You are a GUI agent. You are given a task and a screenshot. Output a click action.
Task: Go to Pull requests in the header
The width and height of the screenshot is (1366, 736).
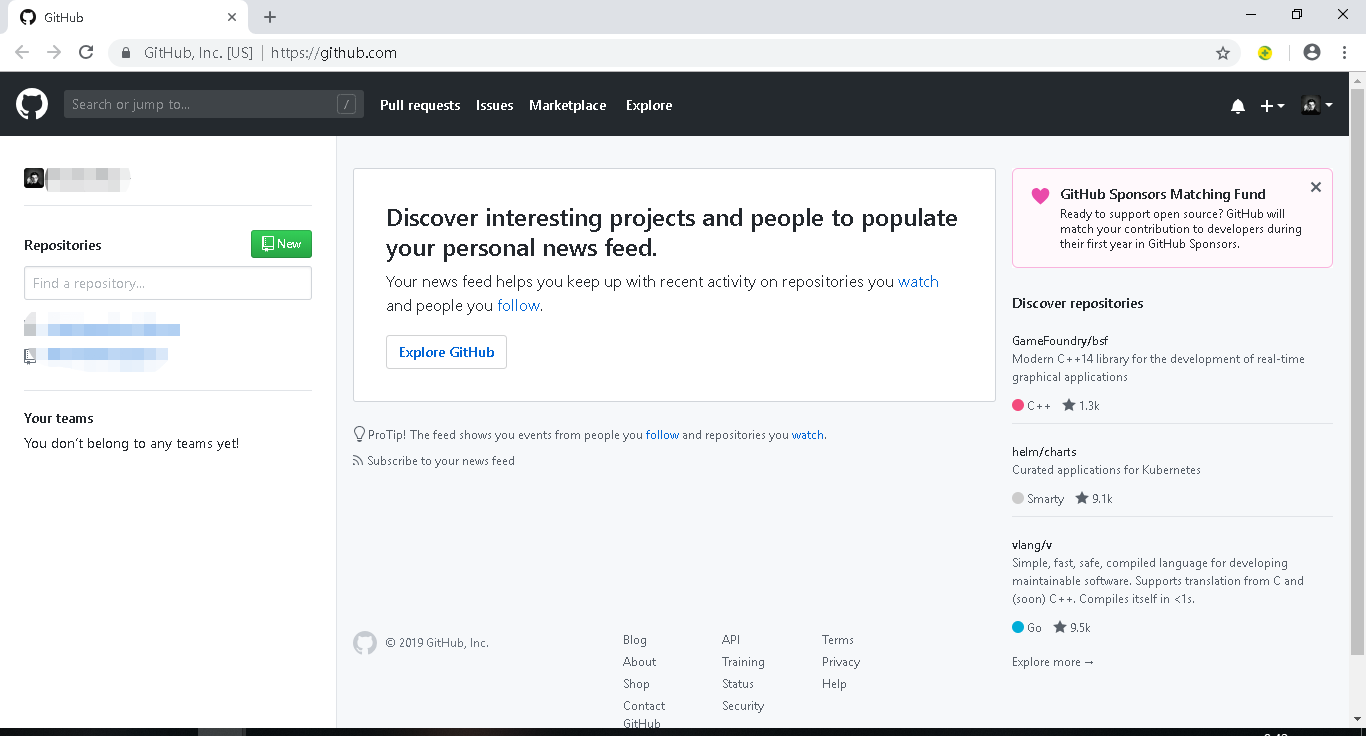[x=420, y=105]
